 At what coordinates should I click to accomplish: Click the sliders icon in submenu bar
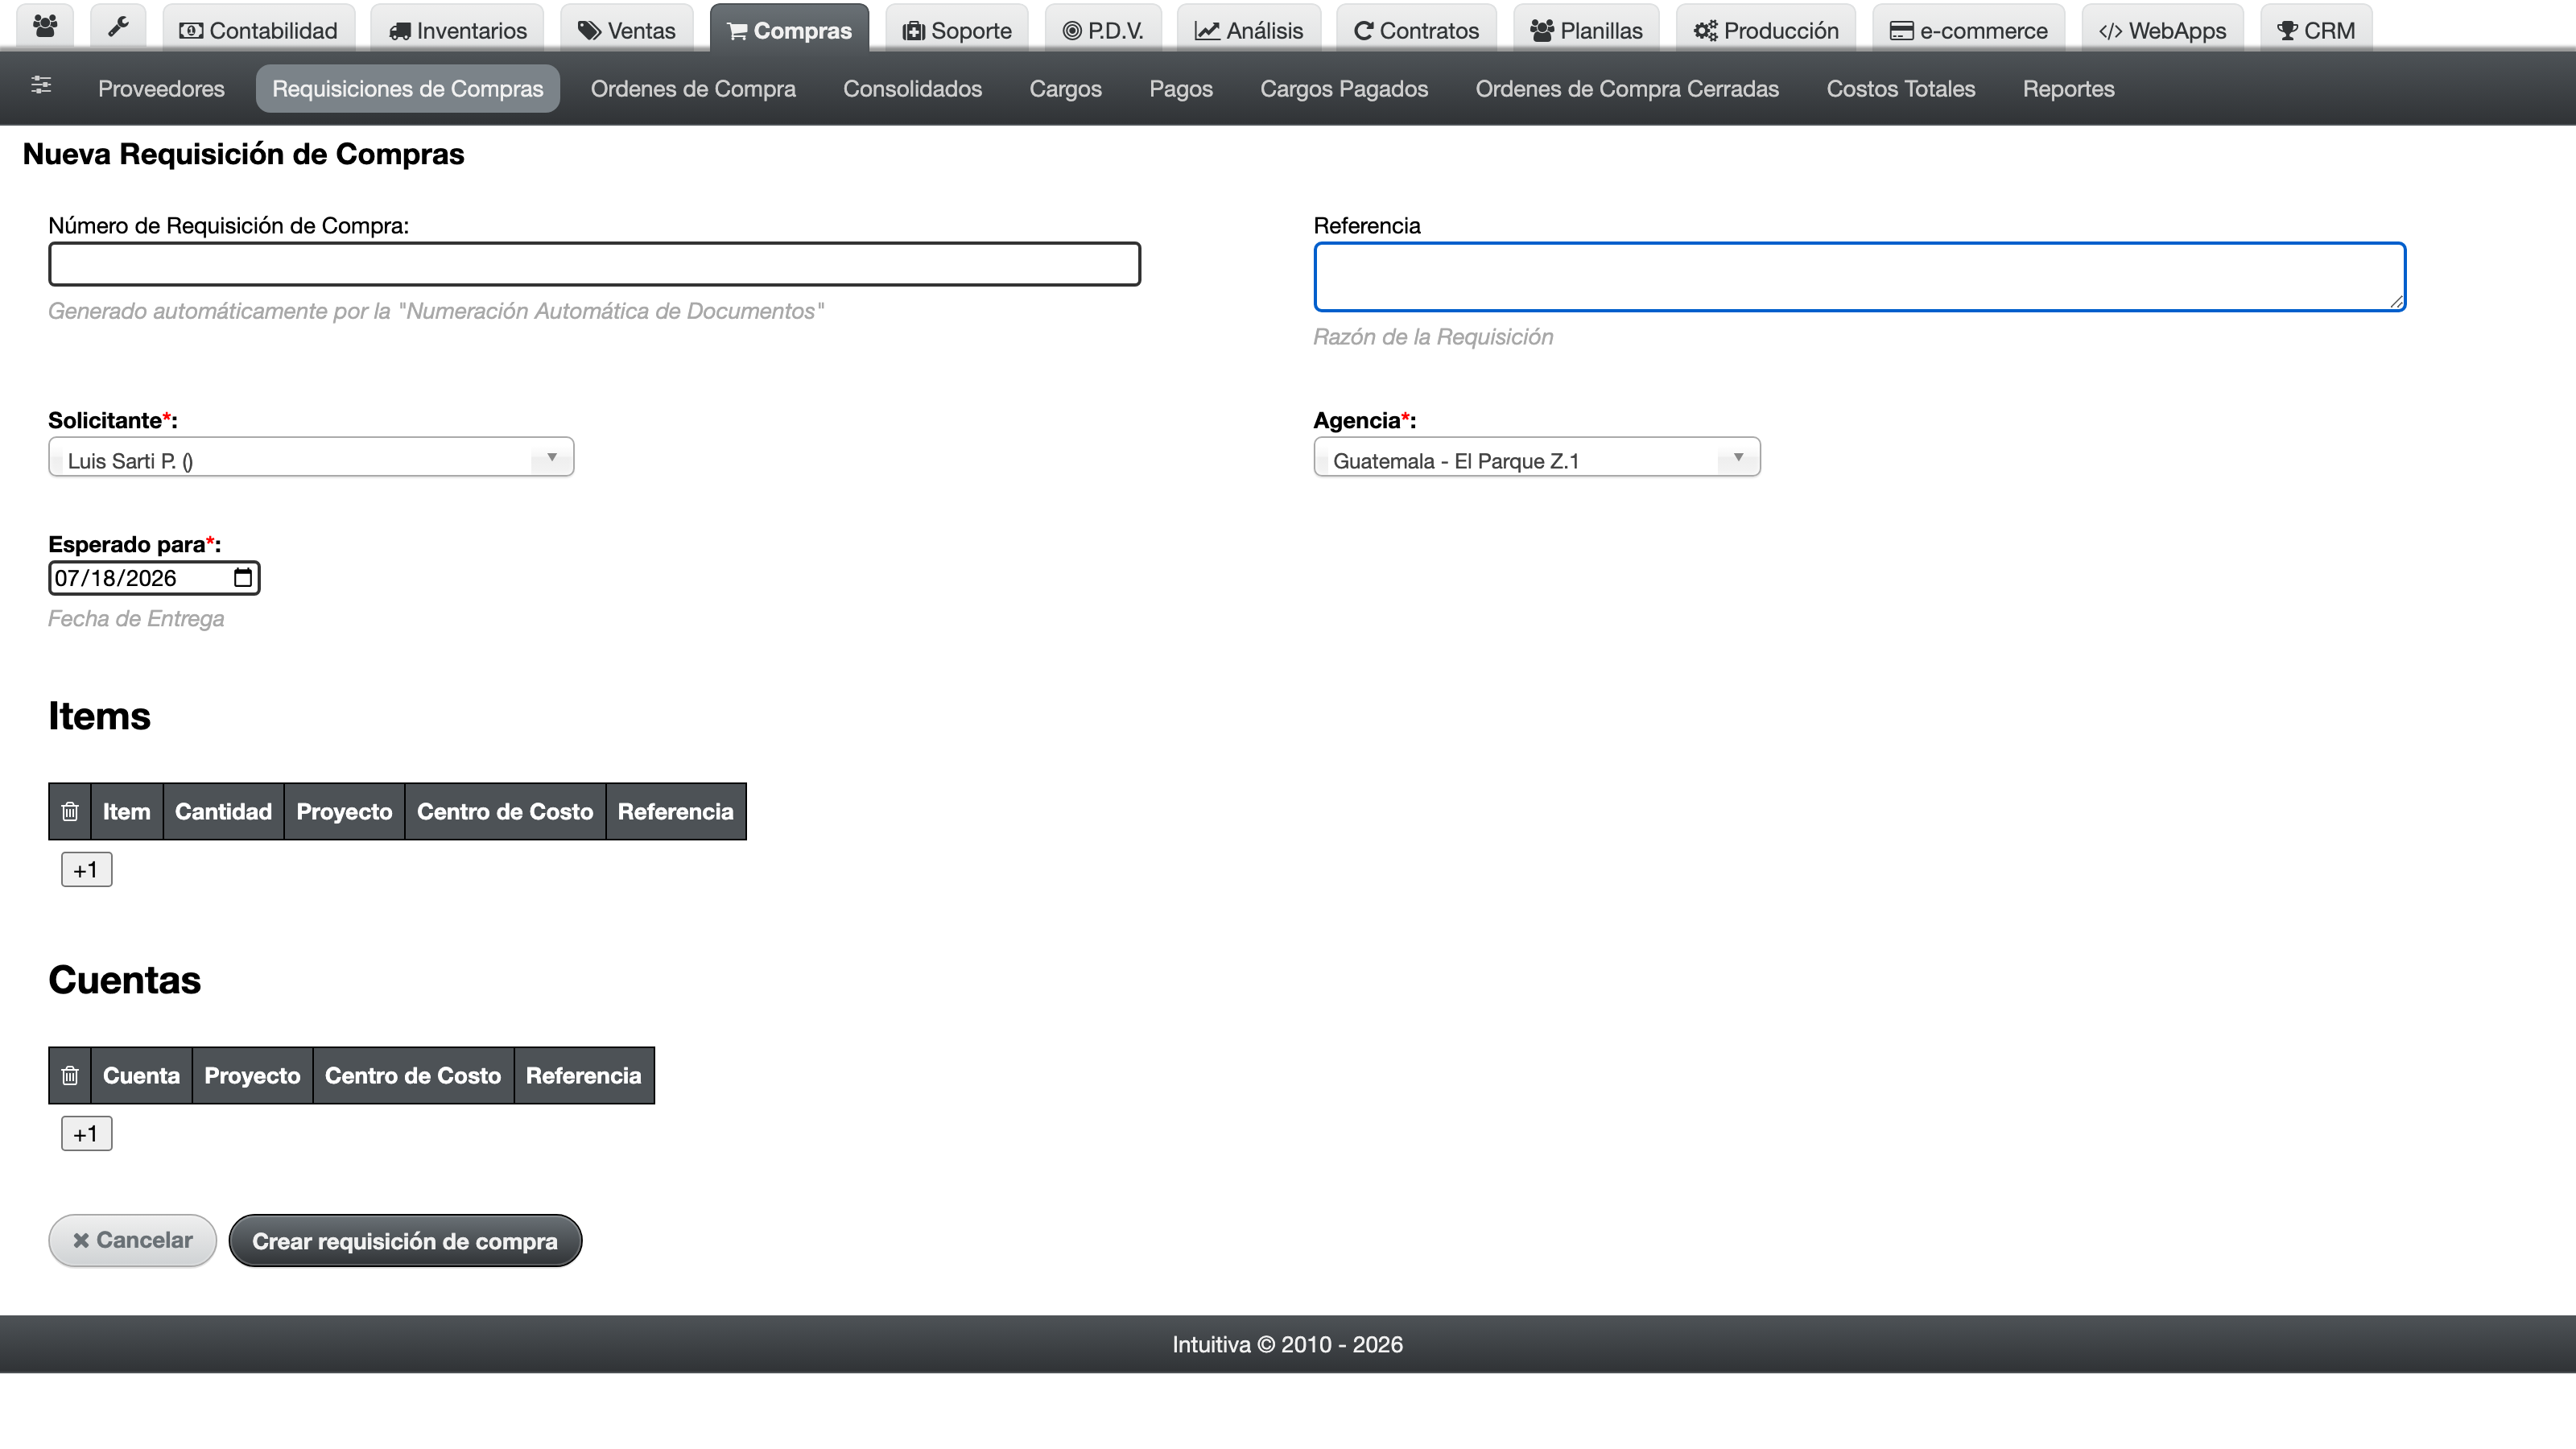[41, 86]
